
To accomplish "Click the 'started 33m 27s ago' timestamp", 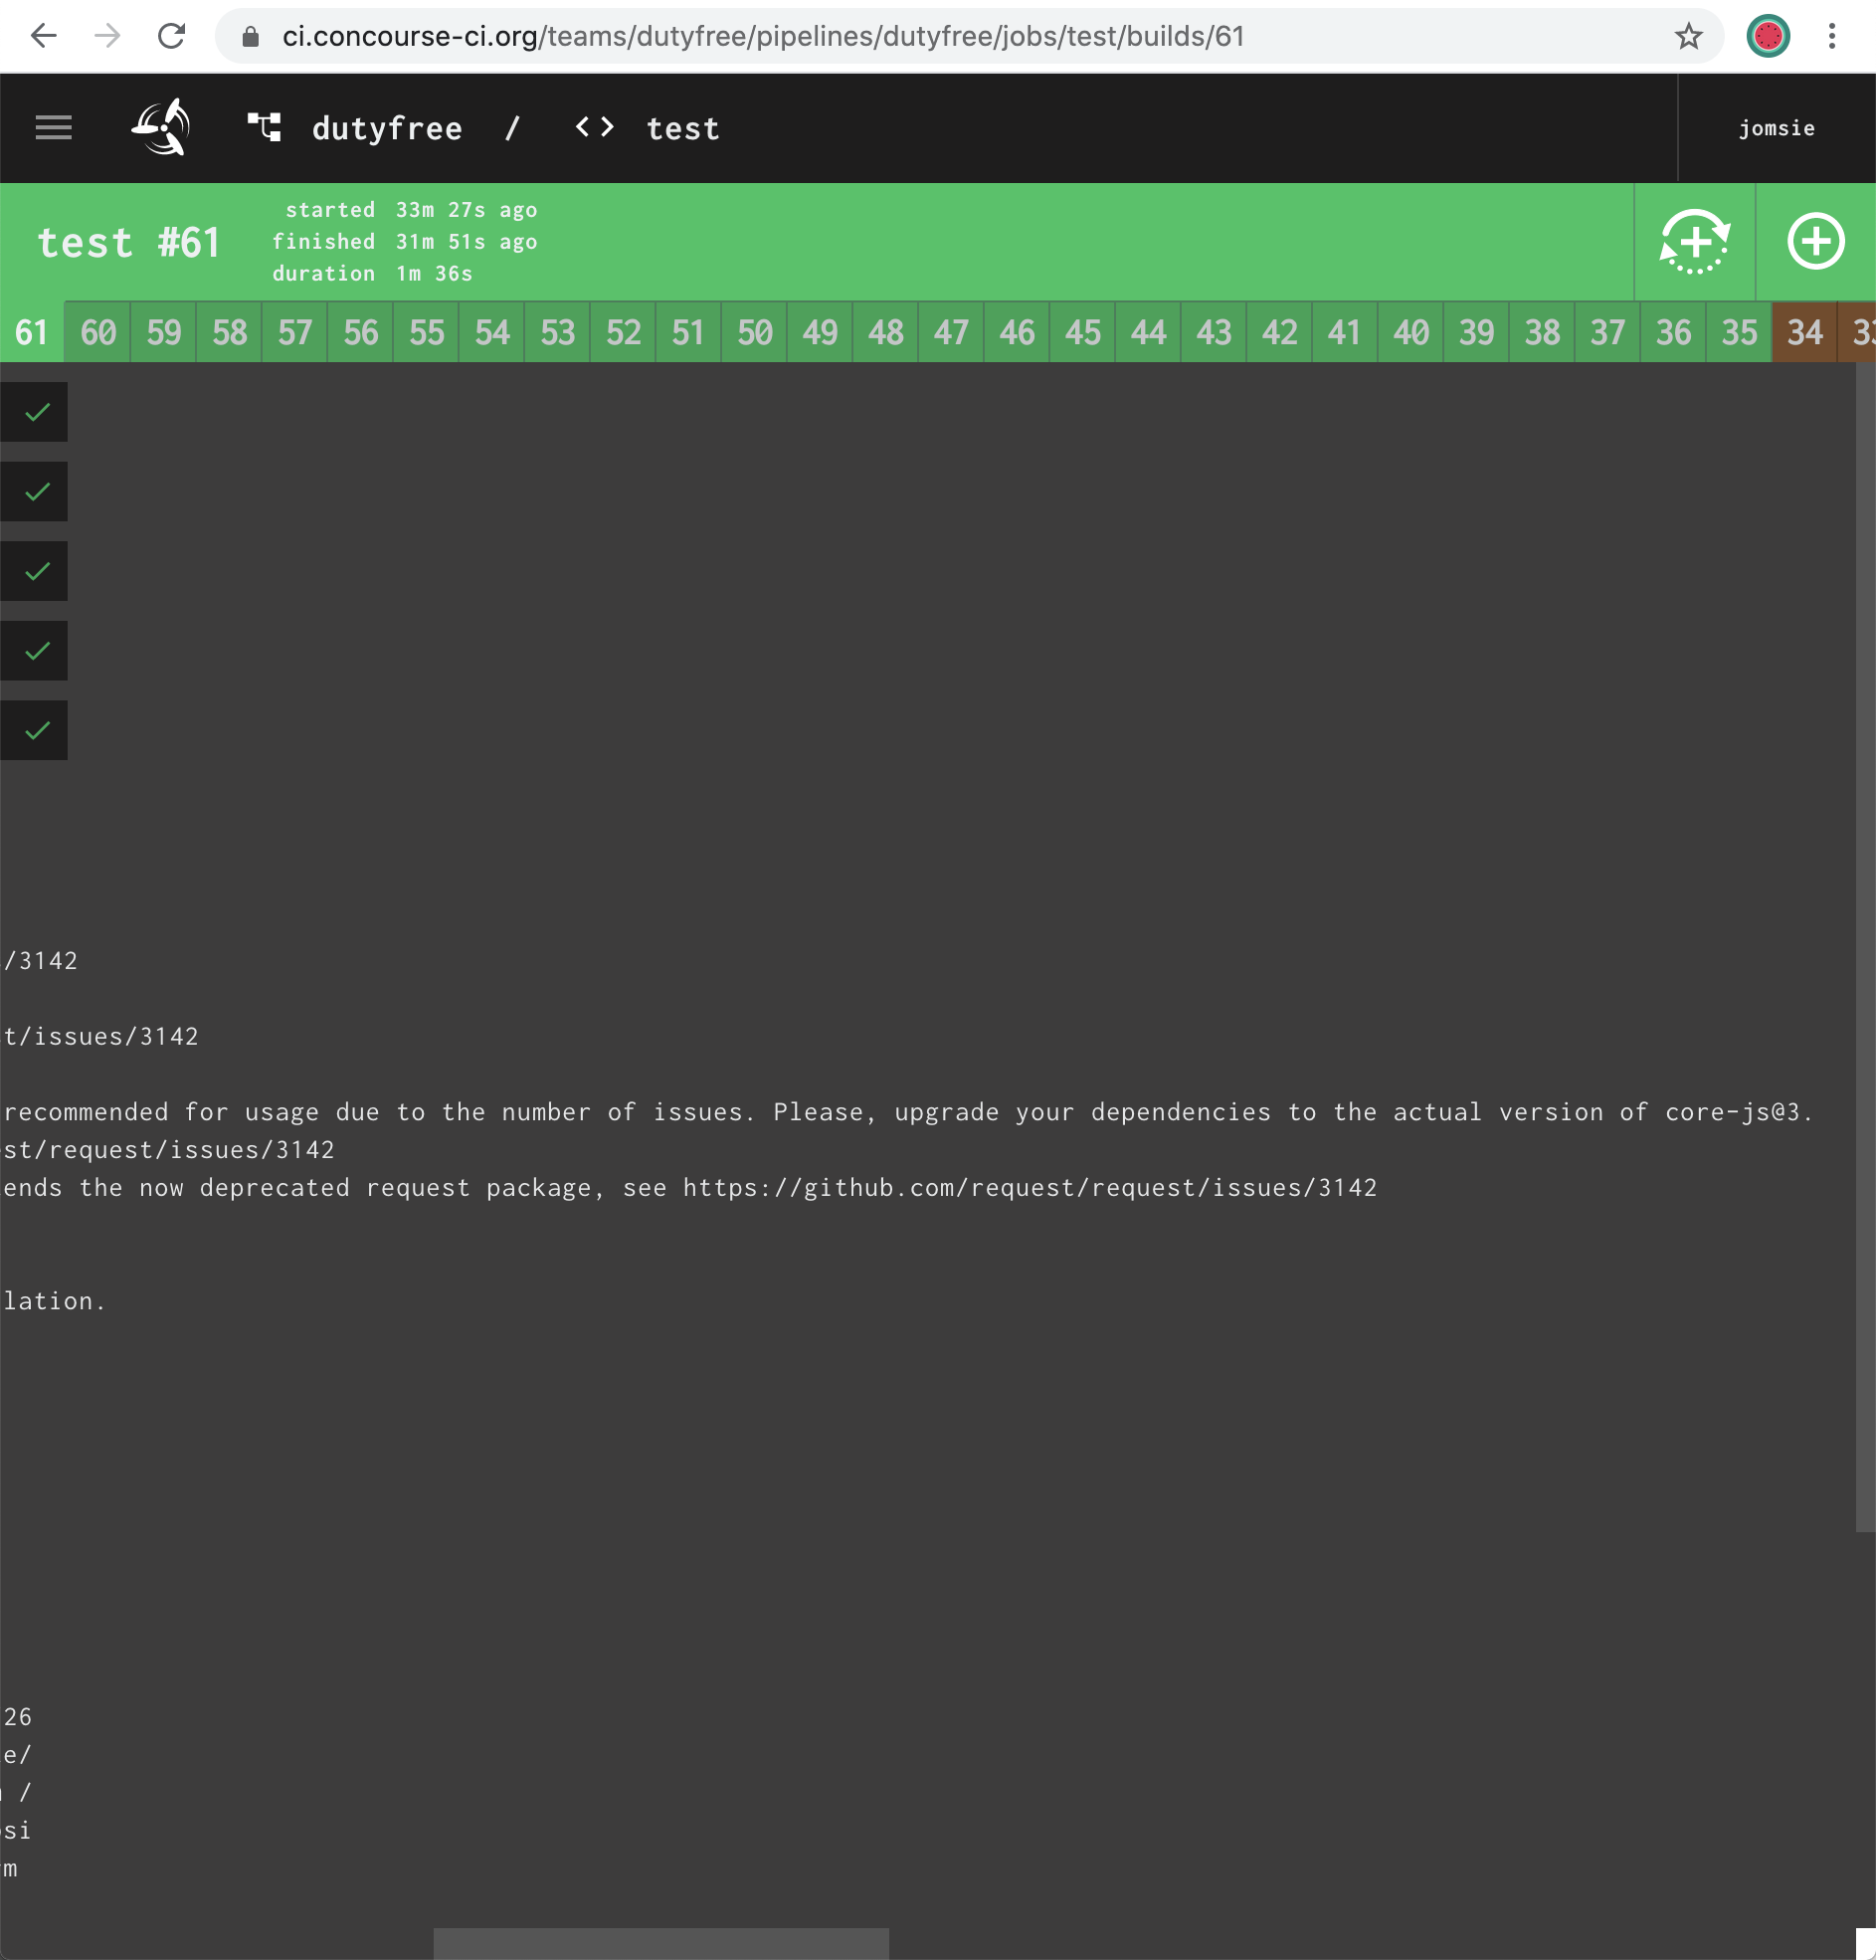I will click(411, 210).
